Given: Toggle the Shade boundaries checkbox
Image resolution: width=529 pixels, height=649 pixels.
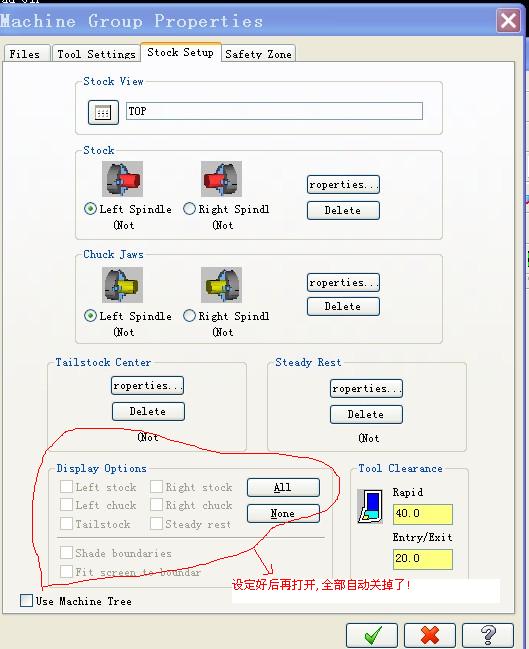Looking at the screenshot, I should pyautogui.click(x=66, y=552).
